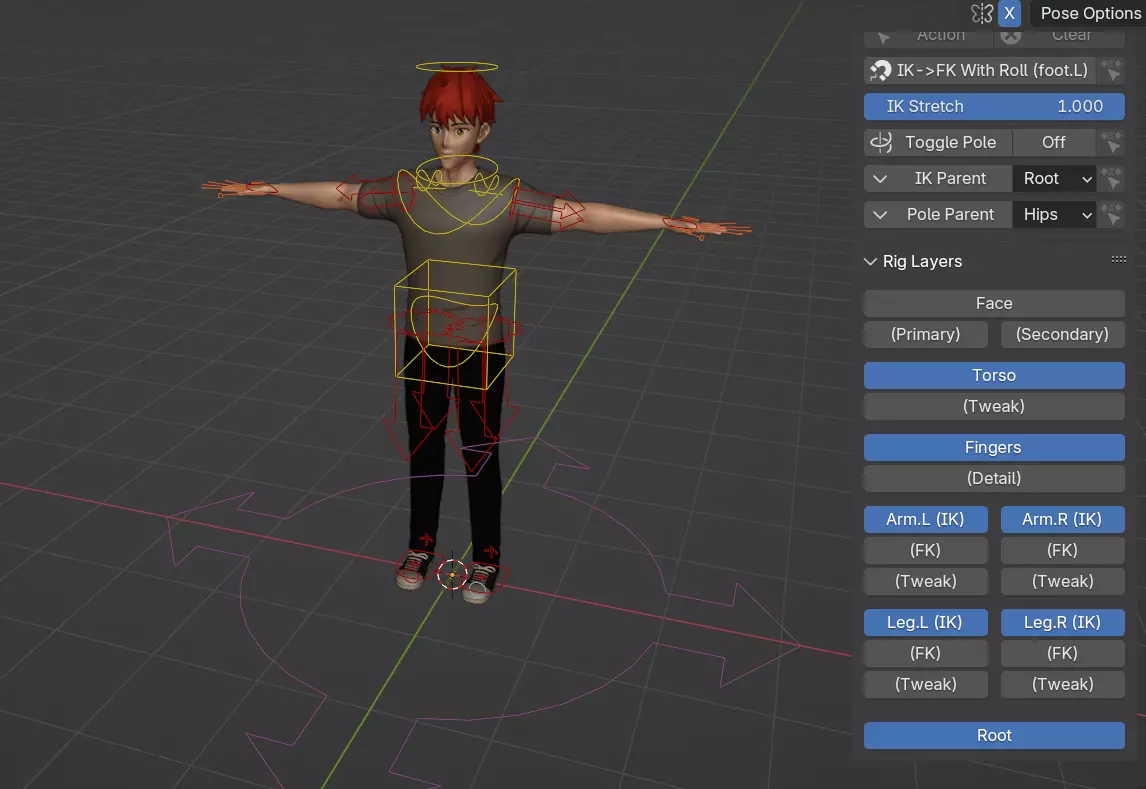Toggle the Face rig layer
Image resolution: width=1146 pixels, height=789 pixels.
point(994,303)
